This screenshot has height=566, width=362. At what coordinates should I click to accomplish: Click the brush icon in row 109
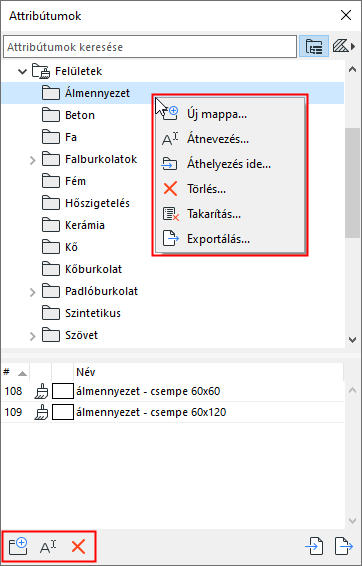point(41,412)
